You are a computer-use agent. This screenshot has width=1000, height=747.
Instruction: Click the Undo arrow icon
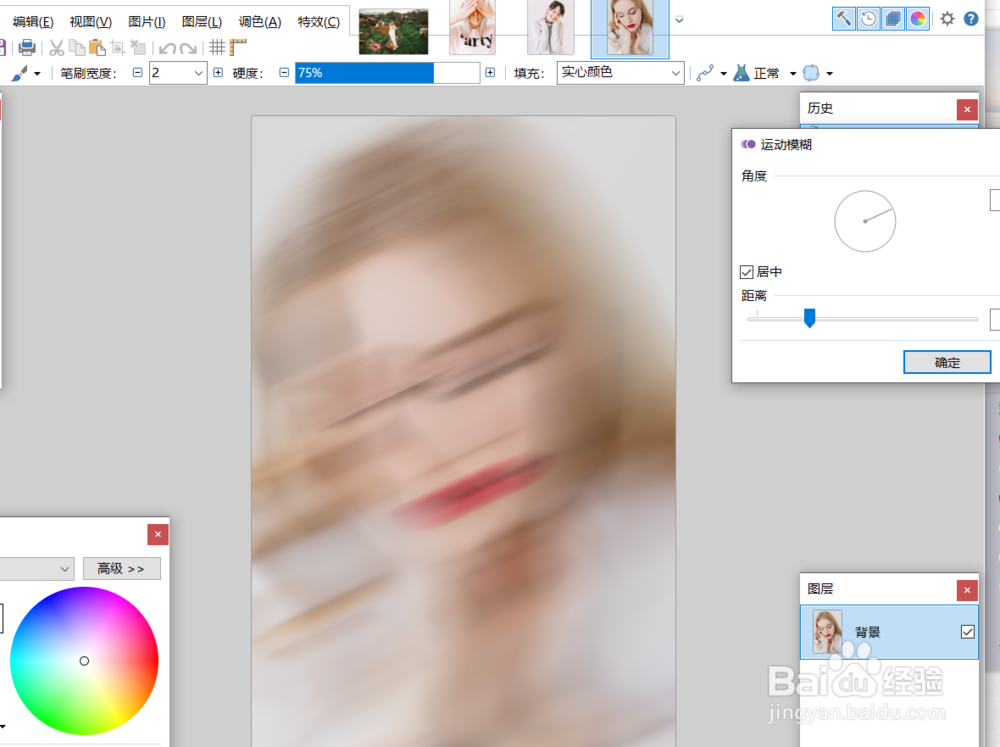tap(167, 45)
